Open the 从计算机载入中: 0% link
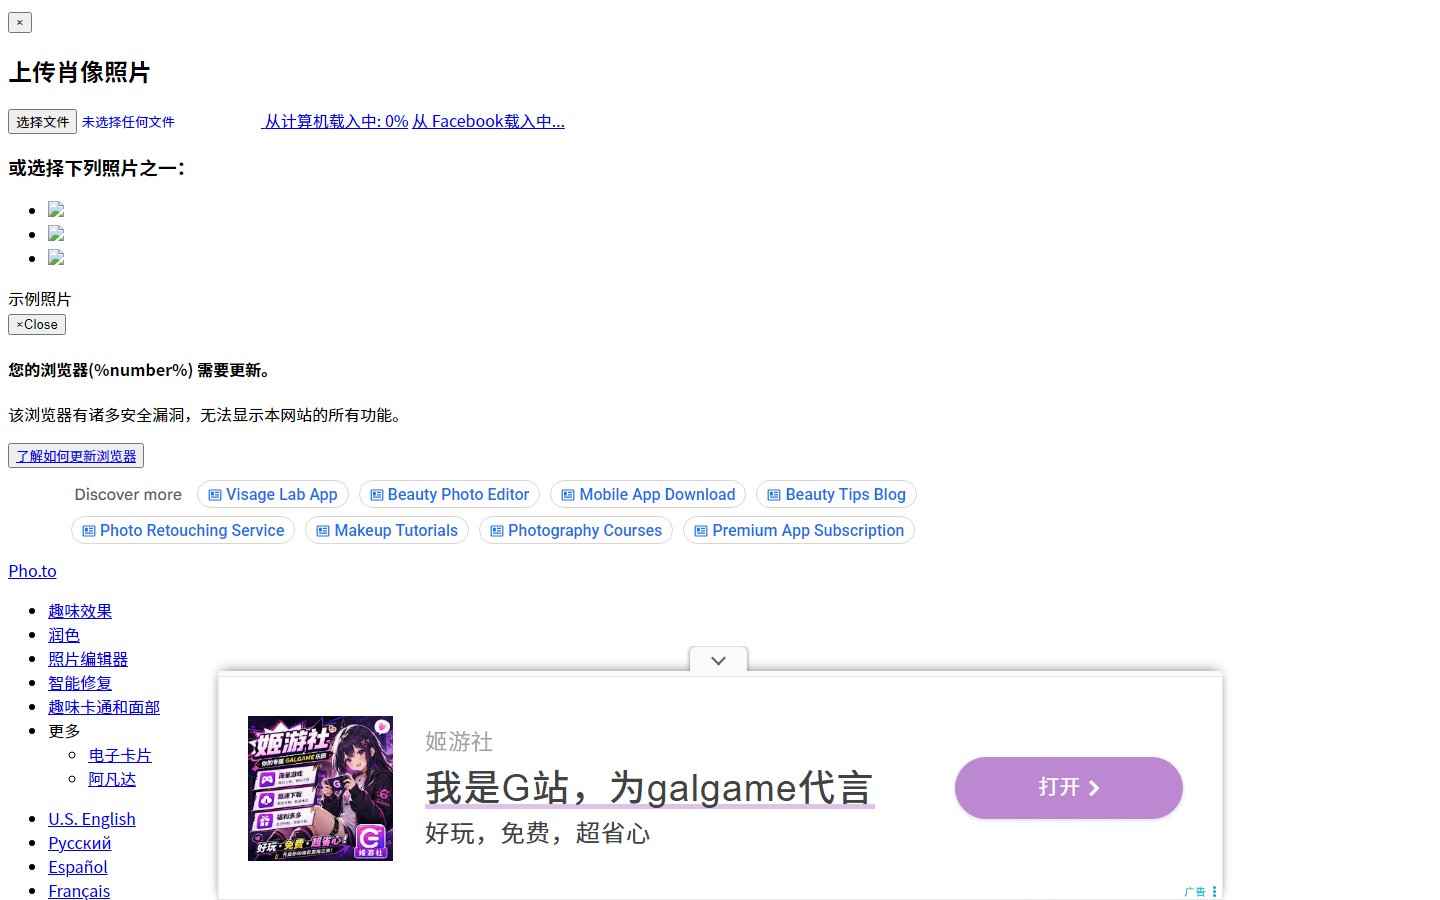 tap(335, 122)
